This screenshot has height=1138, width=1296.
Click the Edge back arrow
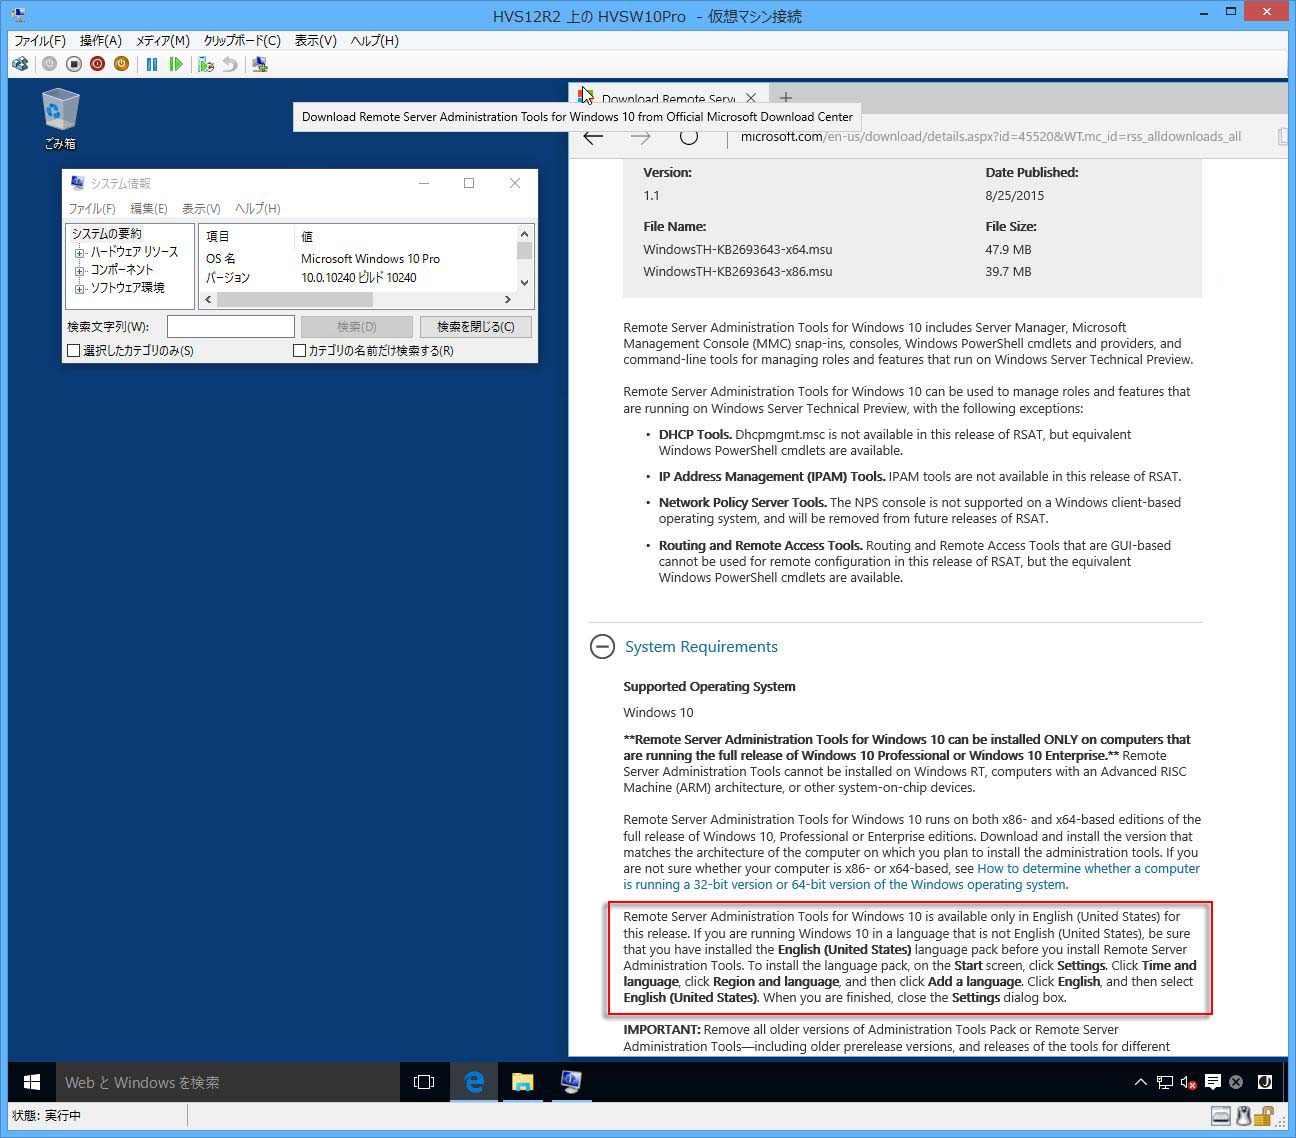point(593,137)
